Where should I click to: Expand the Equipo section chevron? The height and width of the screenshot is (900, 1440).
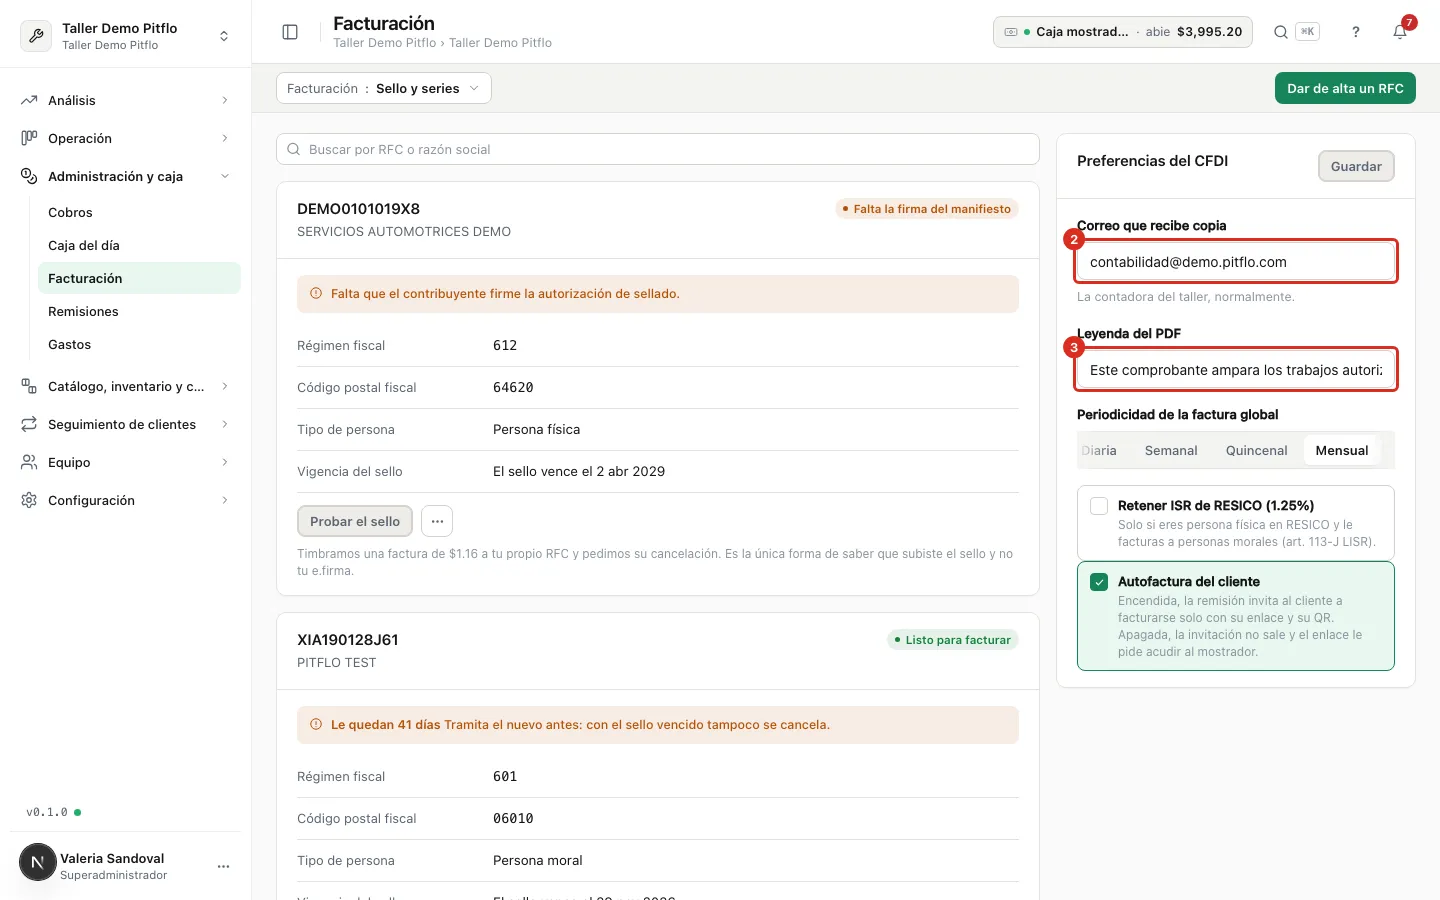(225, 462)
